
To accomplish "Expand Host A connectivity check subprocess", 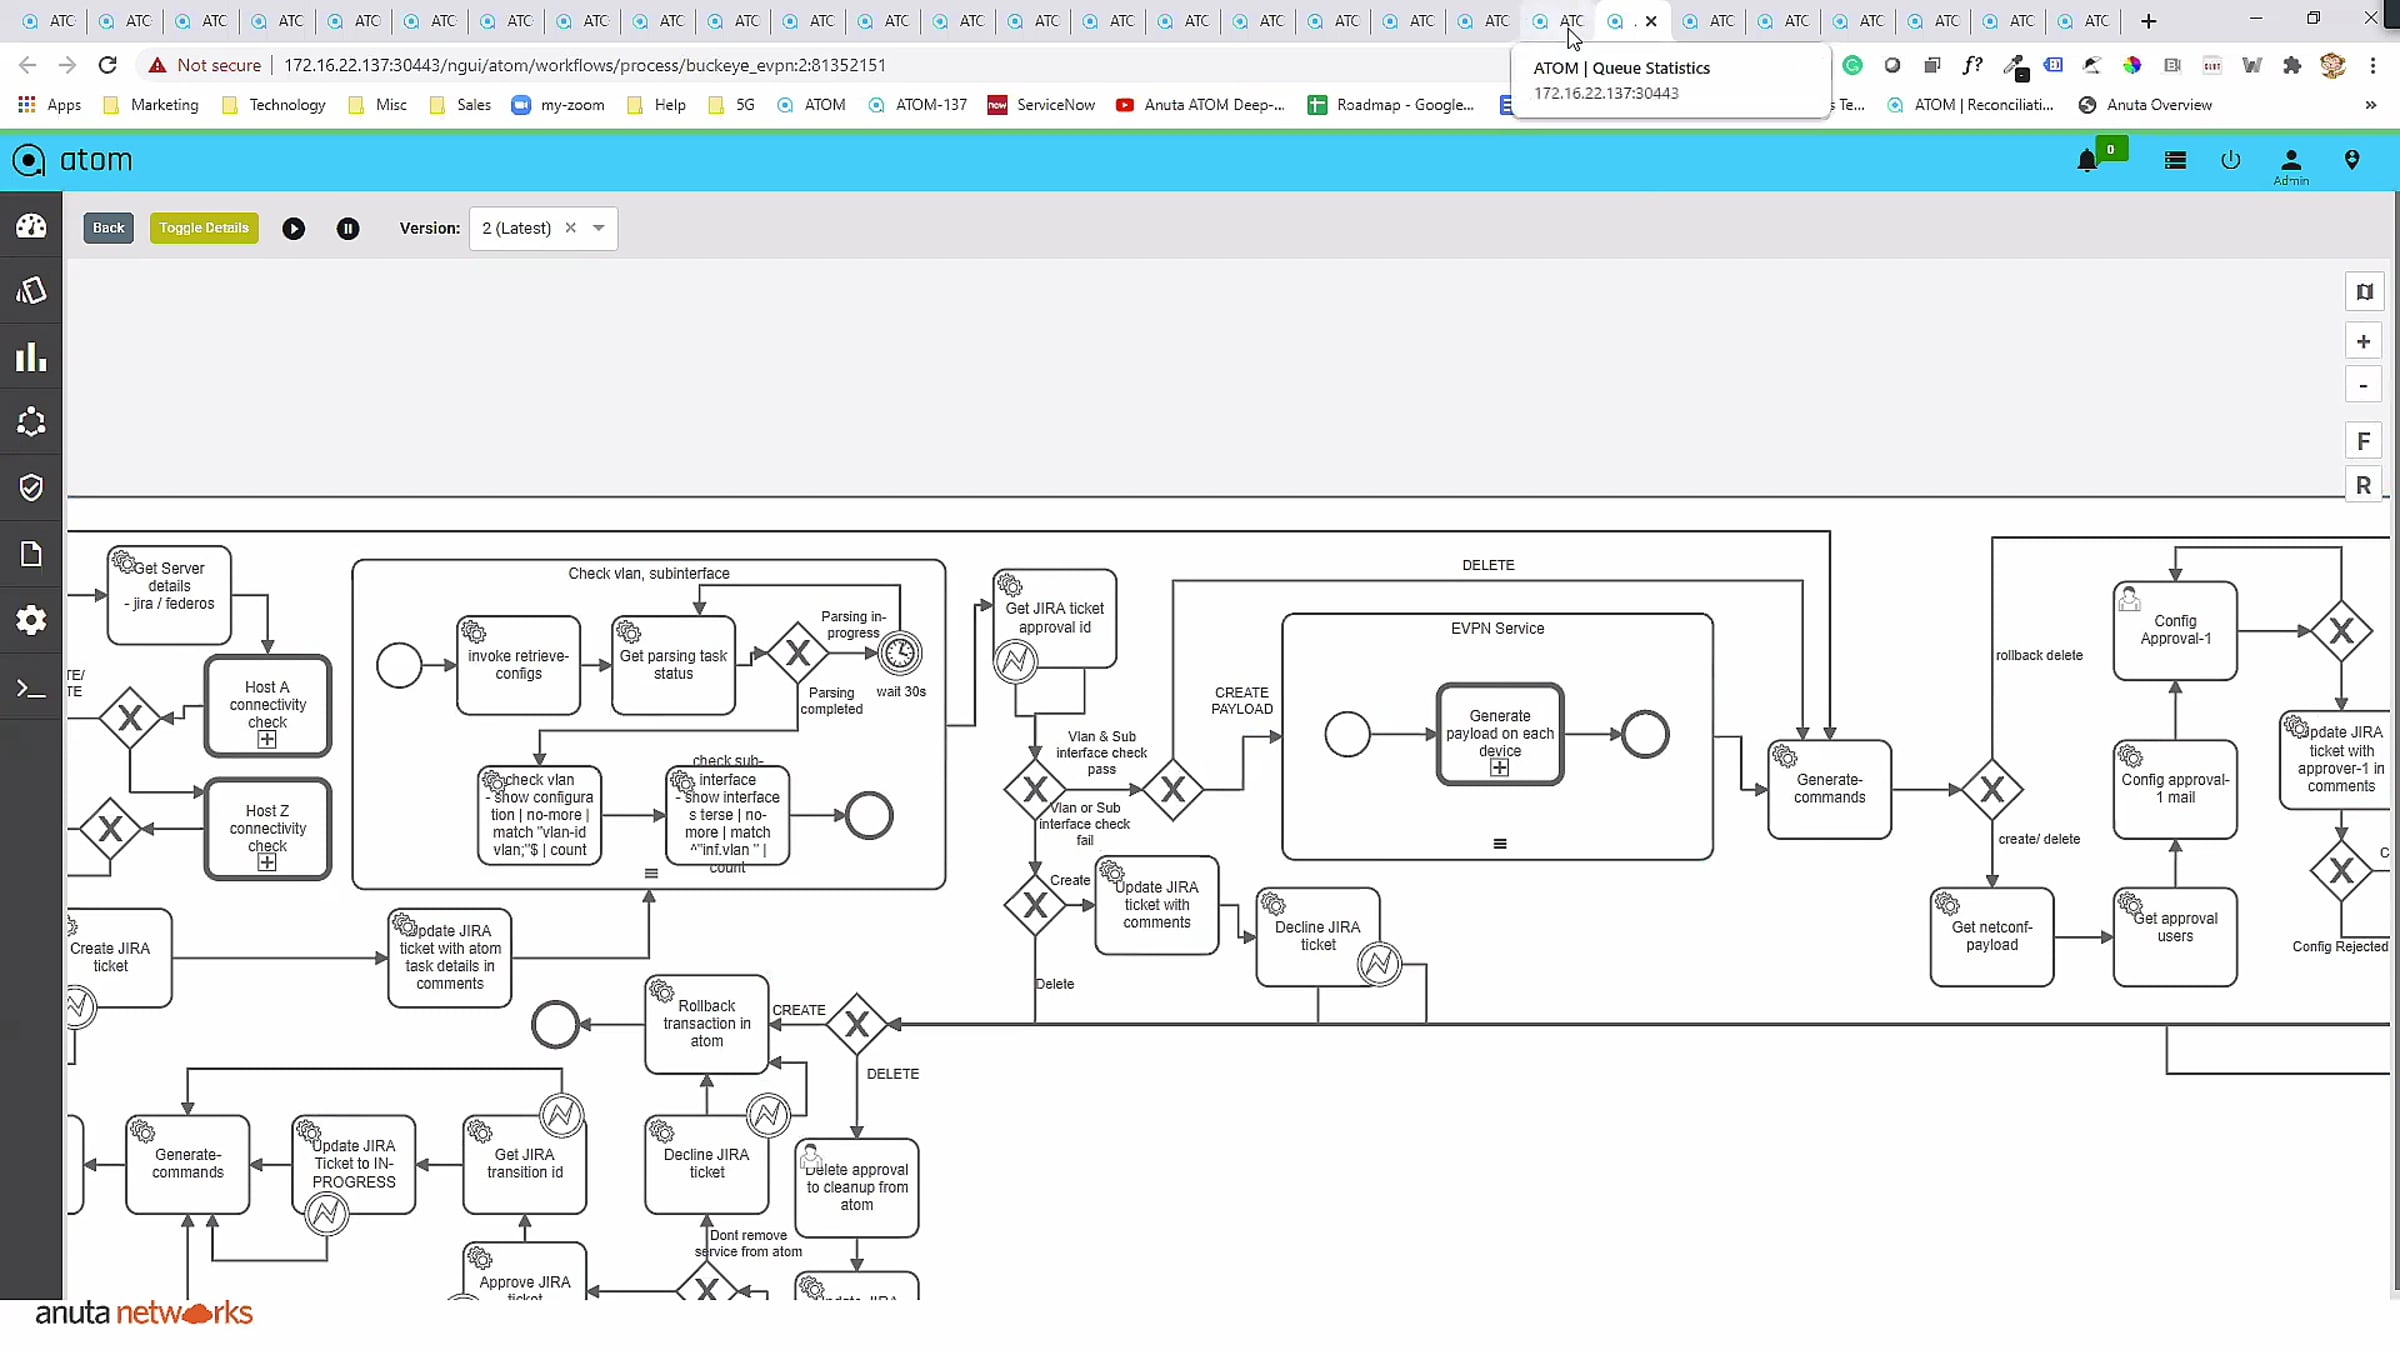I will coord(267,740).
